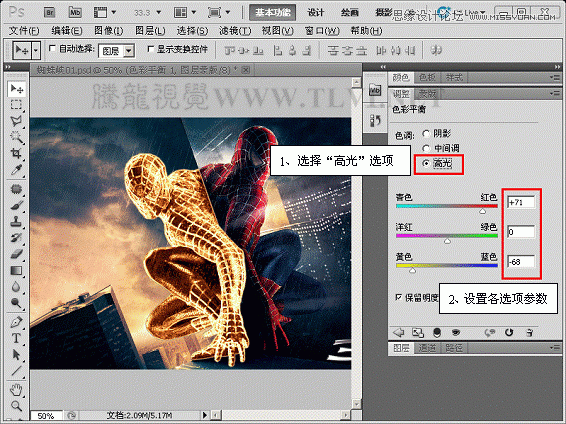Toggle Preserve Luminosity (保留明度) checkbox
Viewport: 566px width, 424px height.
tap(399, 297)
